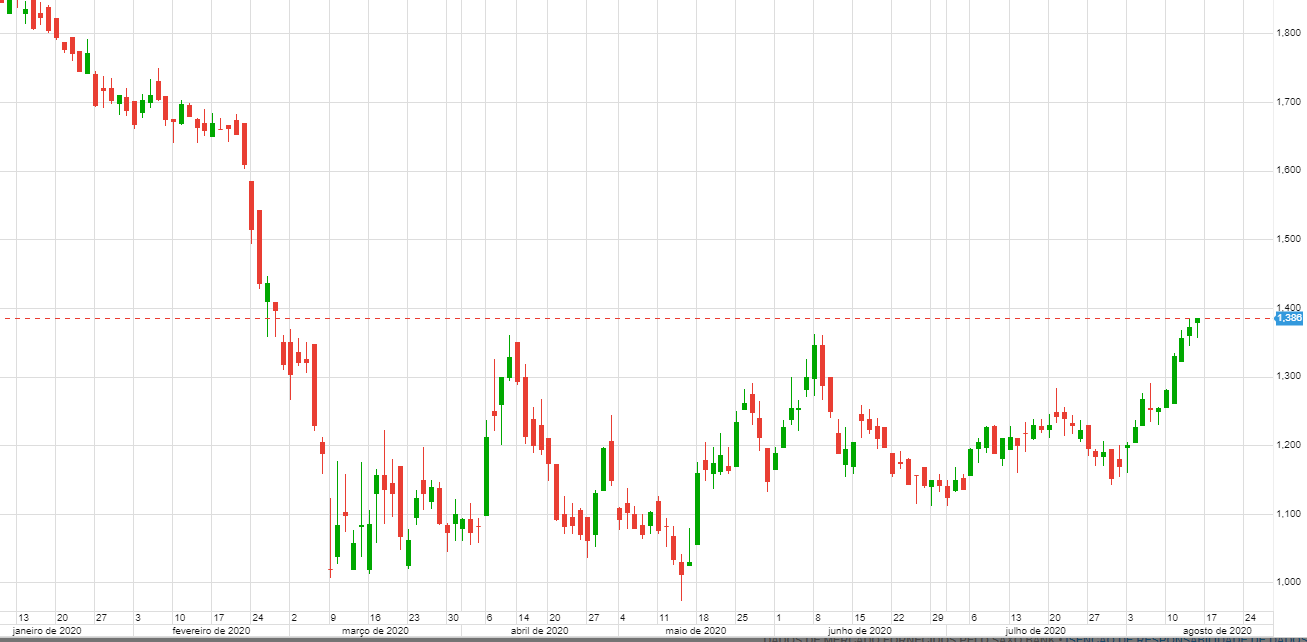The width and height of the screenshot is (1307, 642).
Task: Click the day label 9 in March
Action: pos(332,617)
